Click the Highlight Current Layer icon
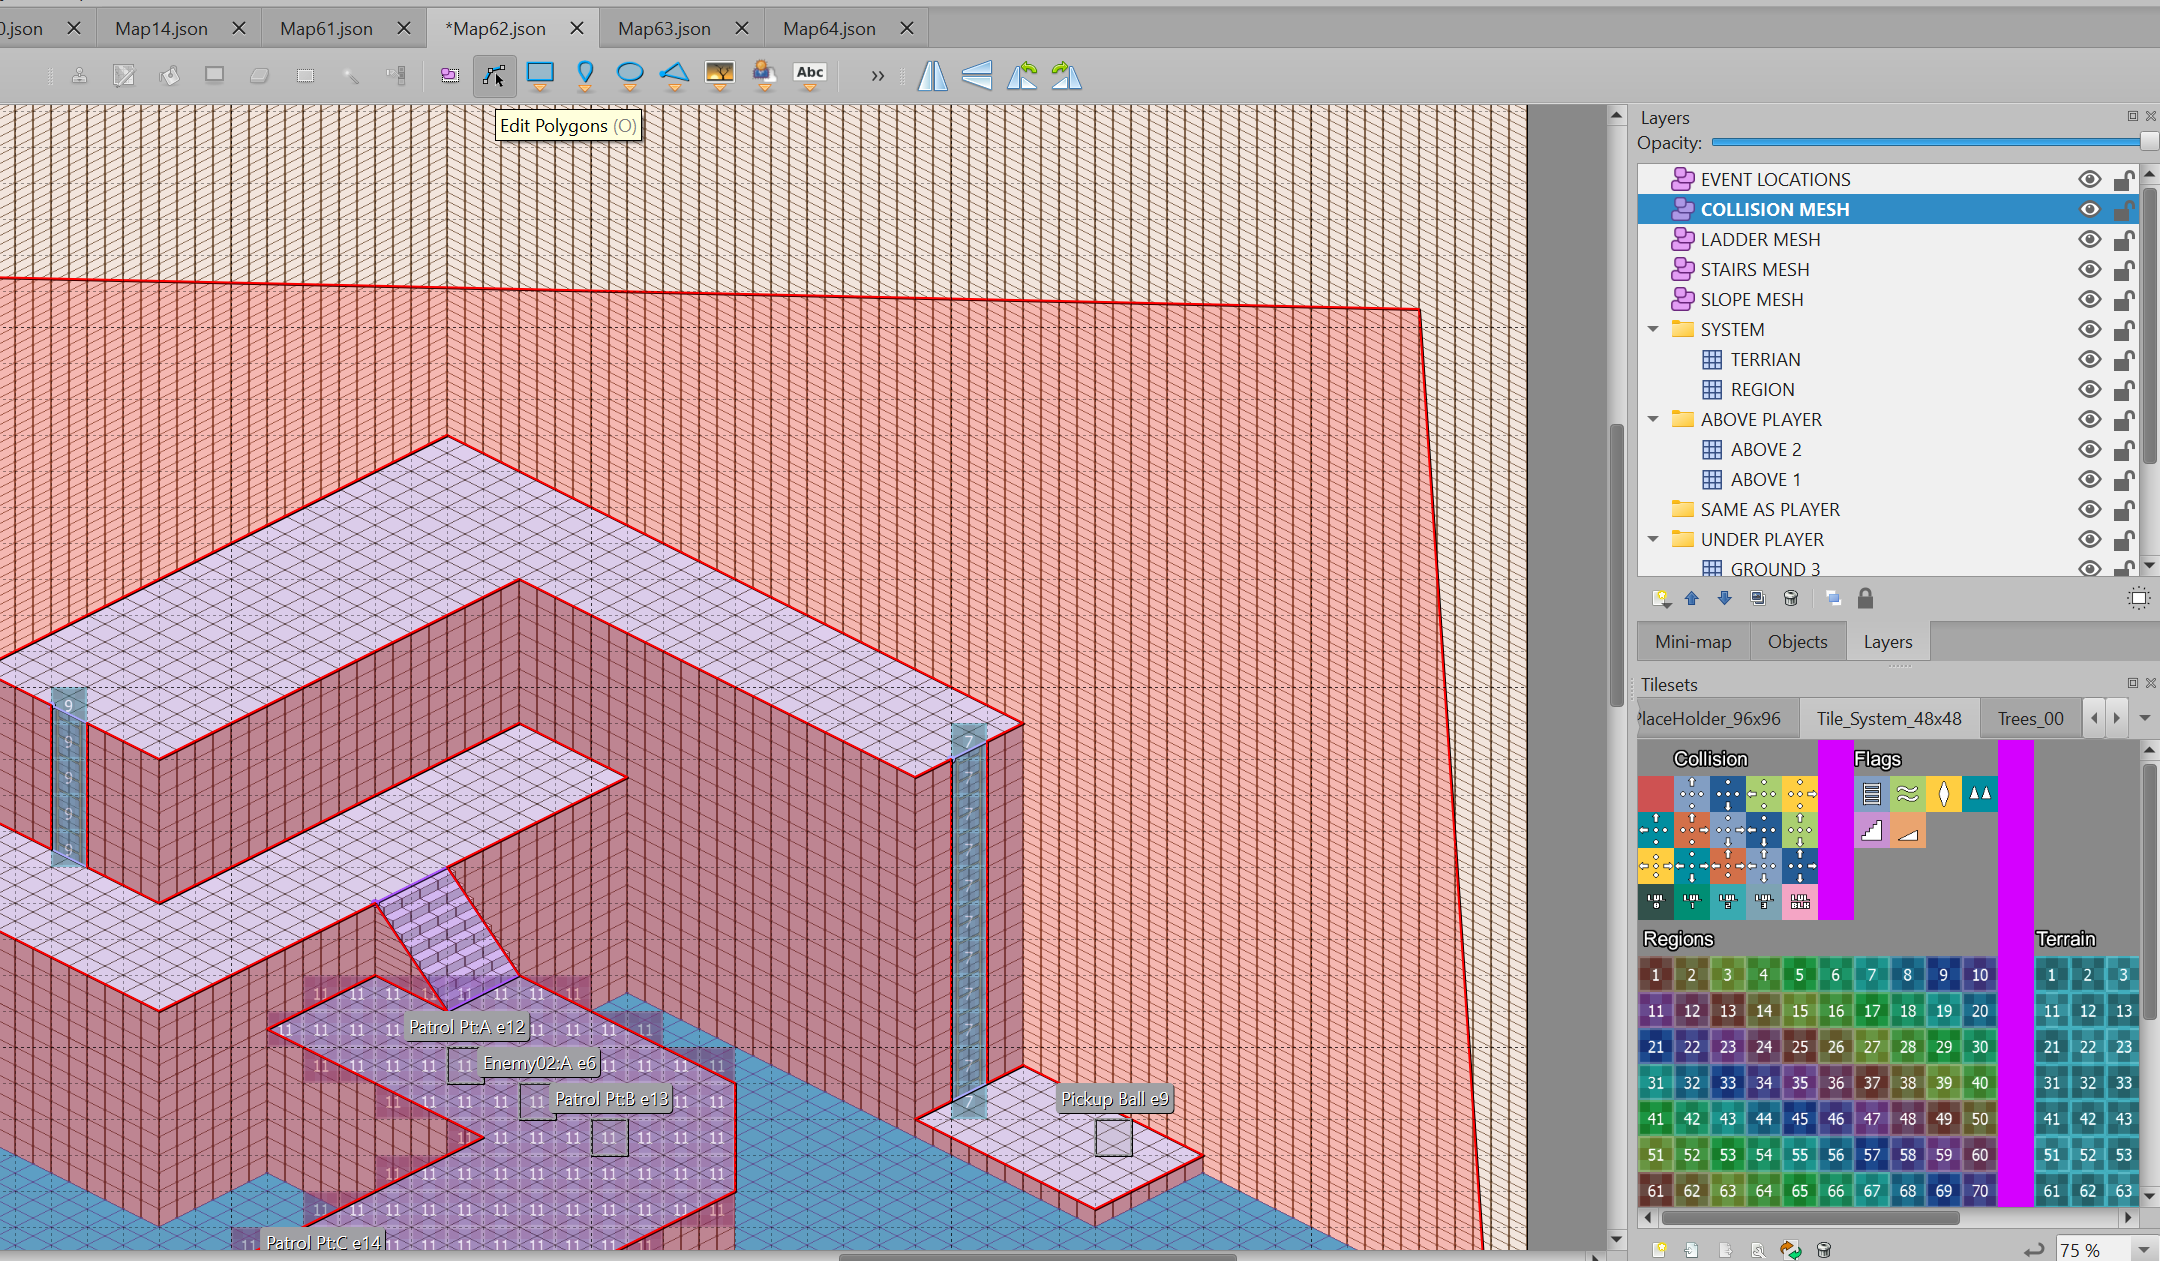The height and width of the screenshot is (1261, 2160). coord(2138,598)
